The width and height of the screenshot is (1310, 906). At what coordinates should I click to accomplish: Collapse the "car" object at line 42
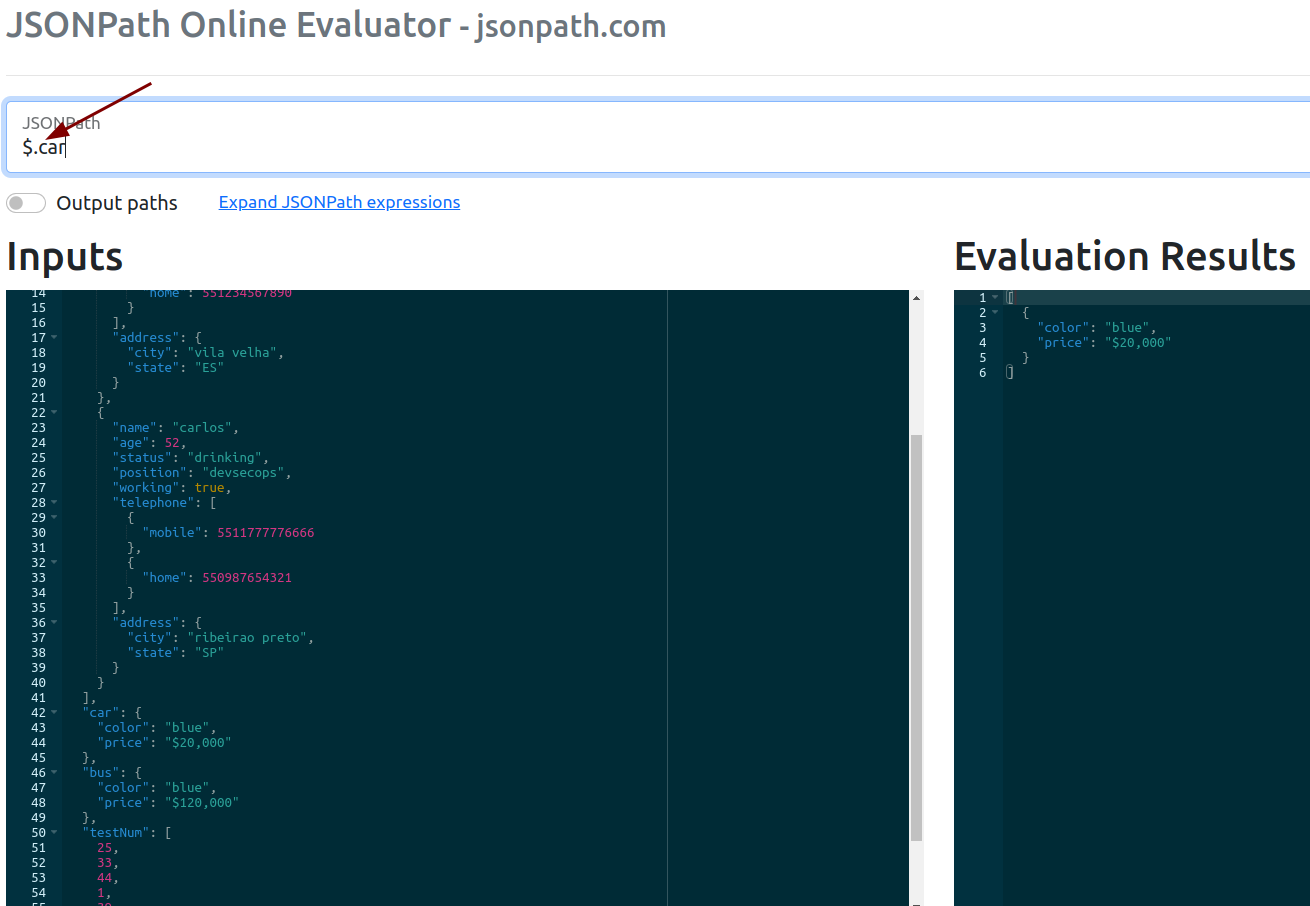(54, 713)
